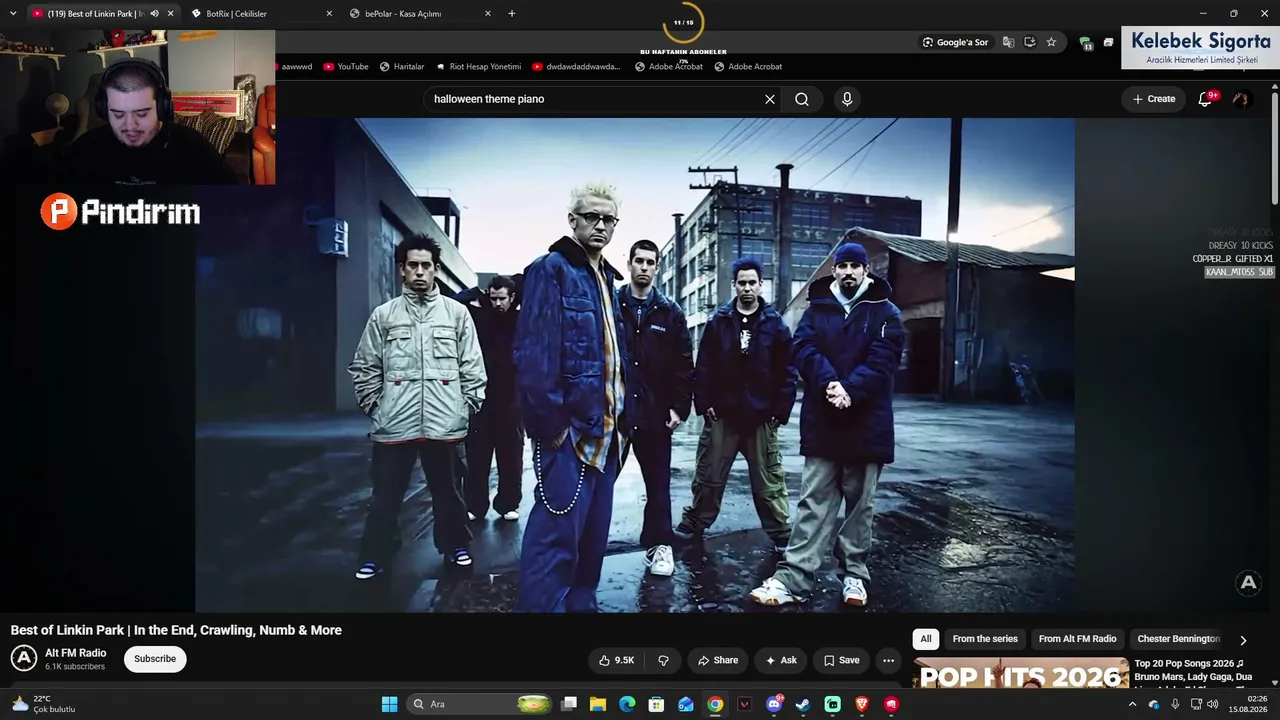Open the YouTube account avatar menu

tap(1241, 99)
